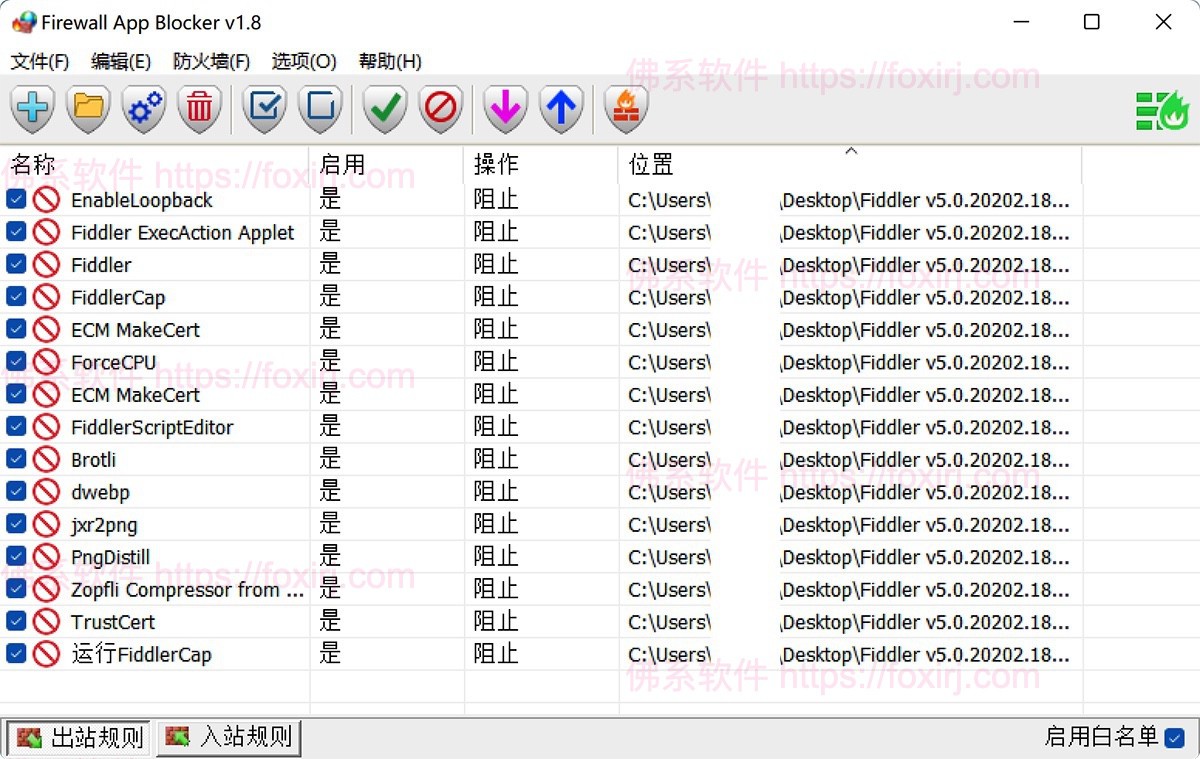This screenshot has width=1200, height=759.
Task: Delete selected rule with the trash icon
Action: (199, 110)
